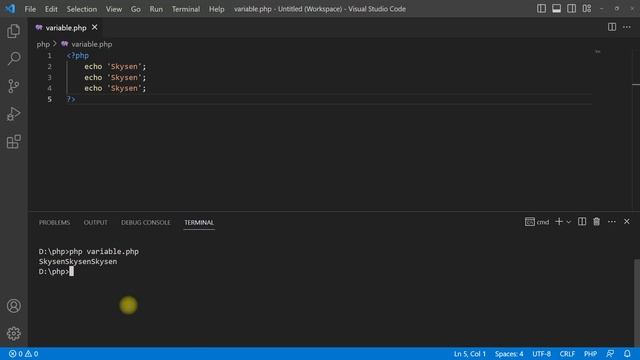
Task: Place cursor on line 2 echo statement
Action: (x=115, y=67)
